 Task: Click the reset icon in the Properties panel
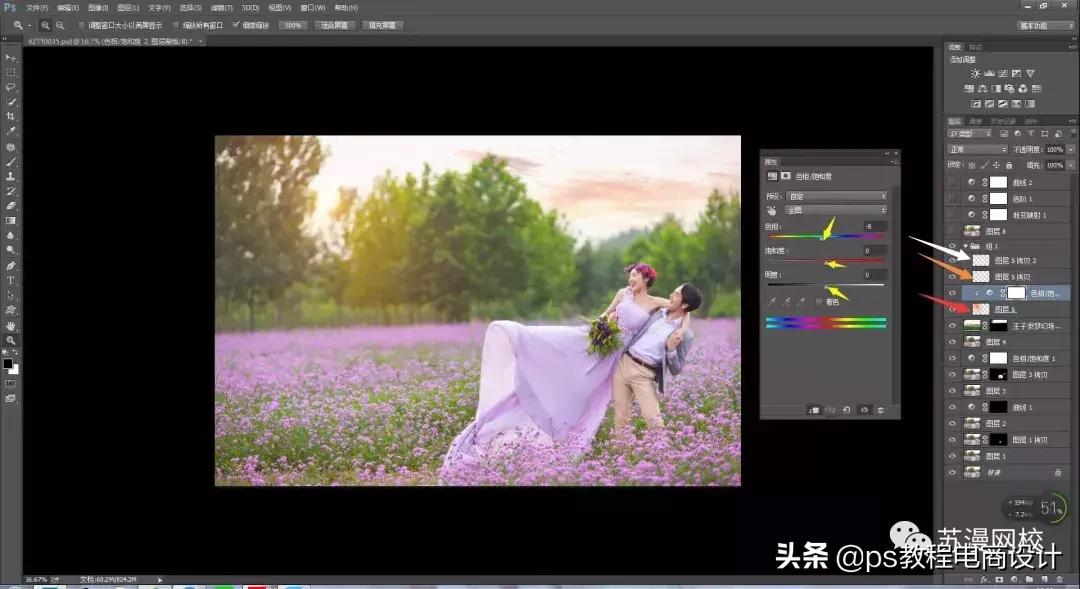(x=847, y=408)
